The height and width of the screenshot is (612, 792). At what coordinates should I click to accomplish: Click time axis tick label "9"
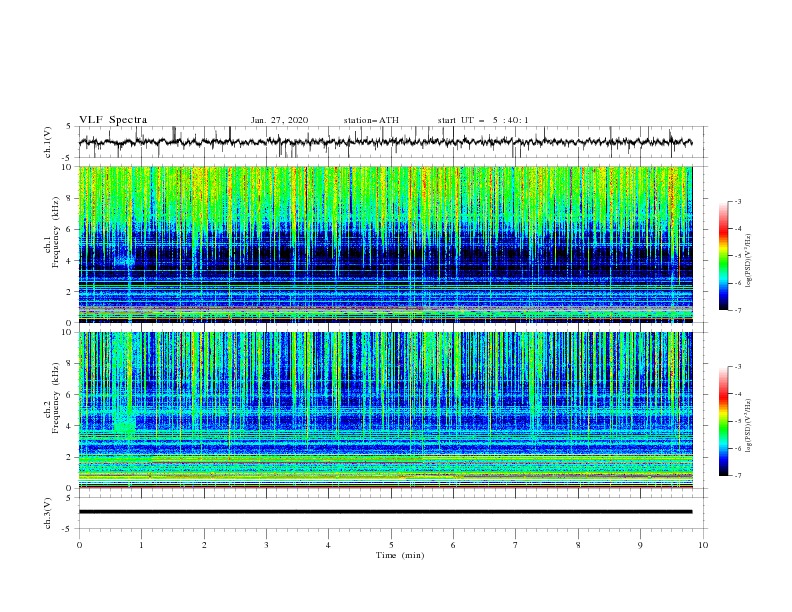click(x=640, y=545)
